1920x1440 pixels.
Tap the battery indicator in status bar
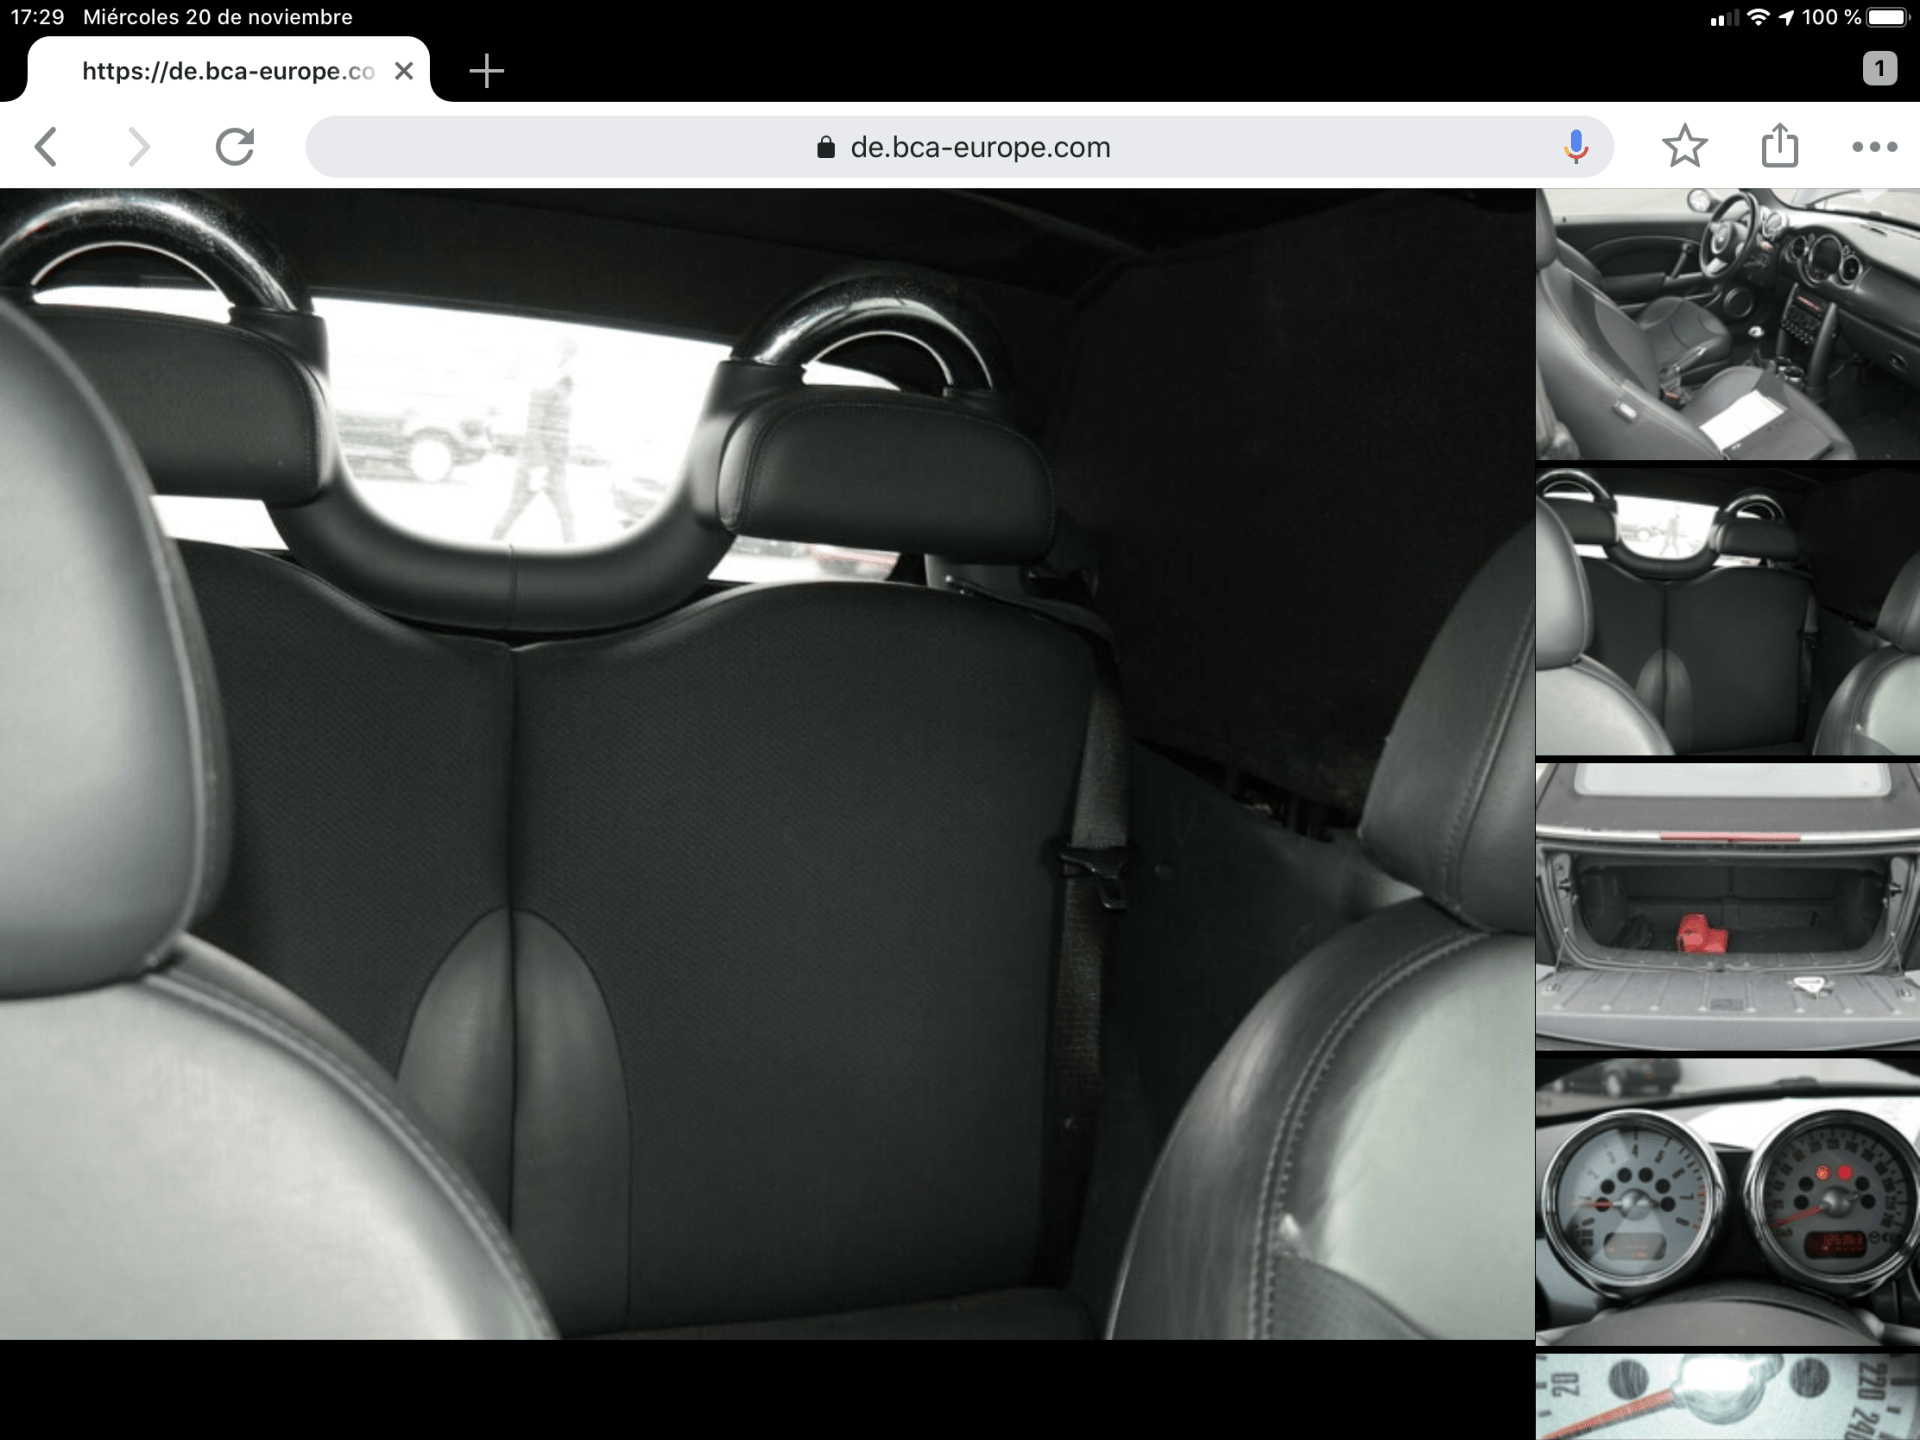1887,17
